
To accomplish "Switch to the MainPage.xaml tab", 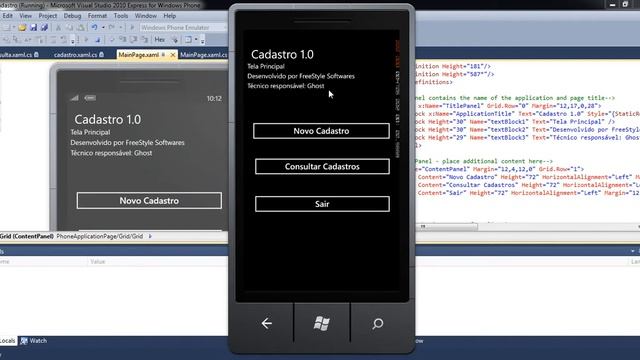I will [x=138, y=55].
